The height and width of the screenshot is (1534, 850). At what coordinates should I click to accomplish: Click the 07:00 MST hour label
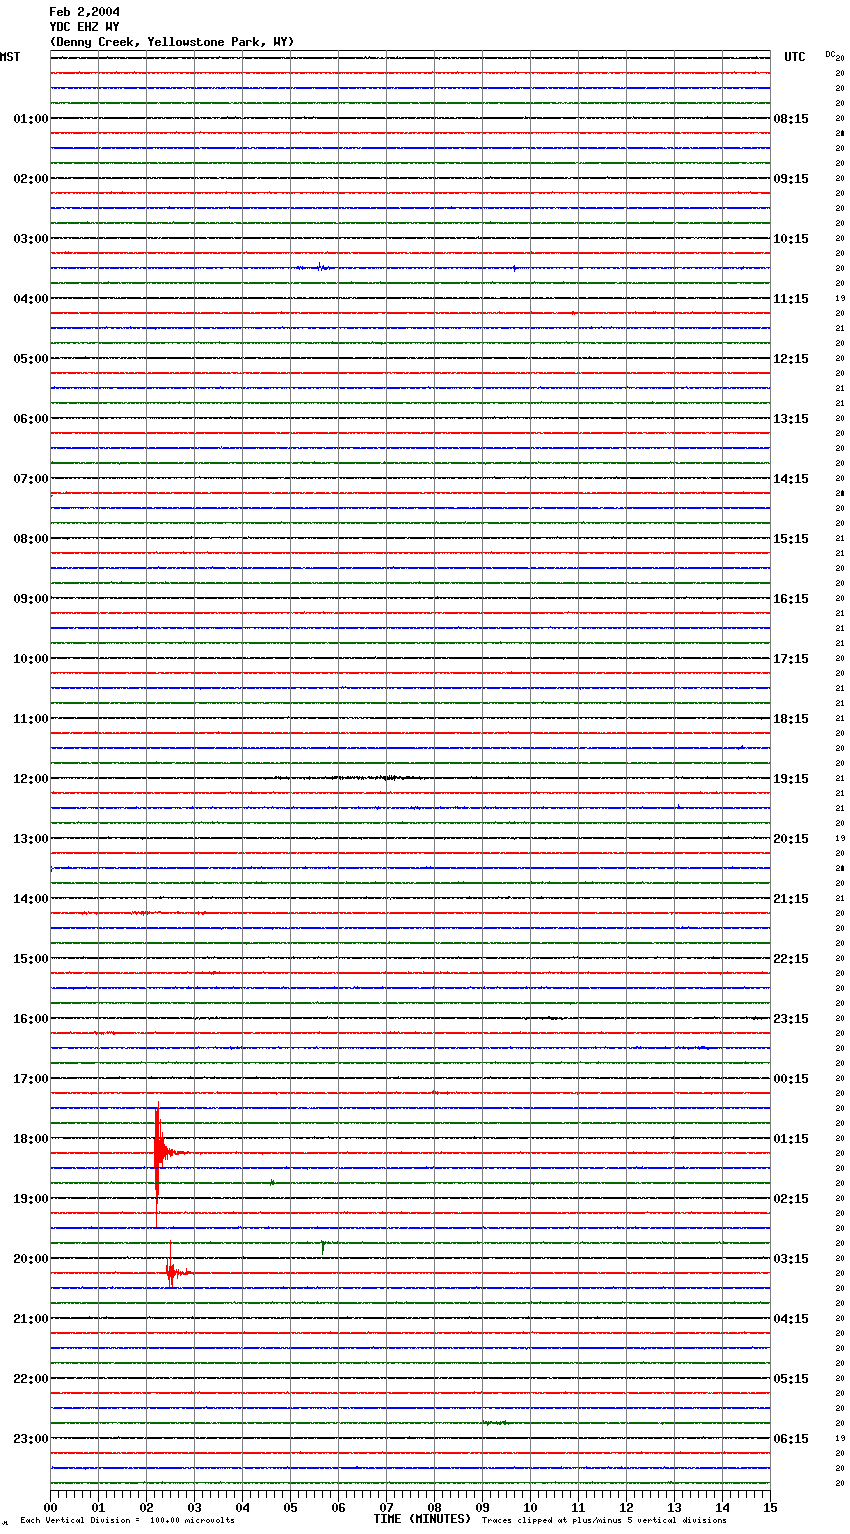30,479
